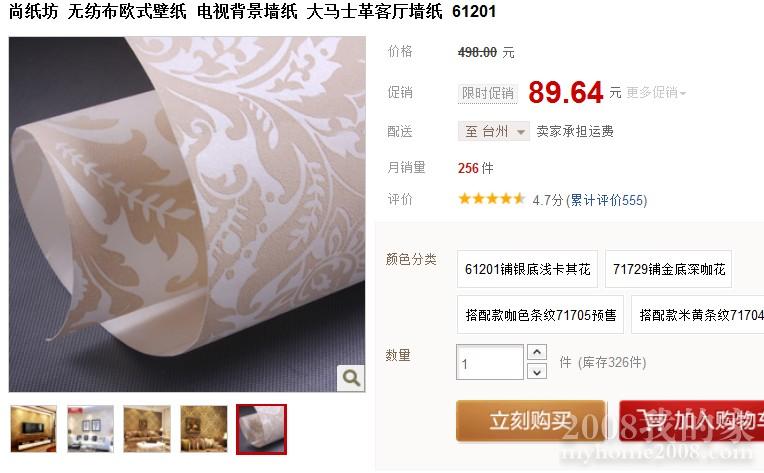Select first thumbnail with TV wall room

[x=34, y=429]
